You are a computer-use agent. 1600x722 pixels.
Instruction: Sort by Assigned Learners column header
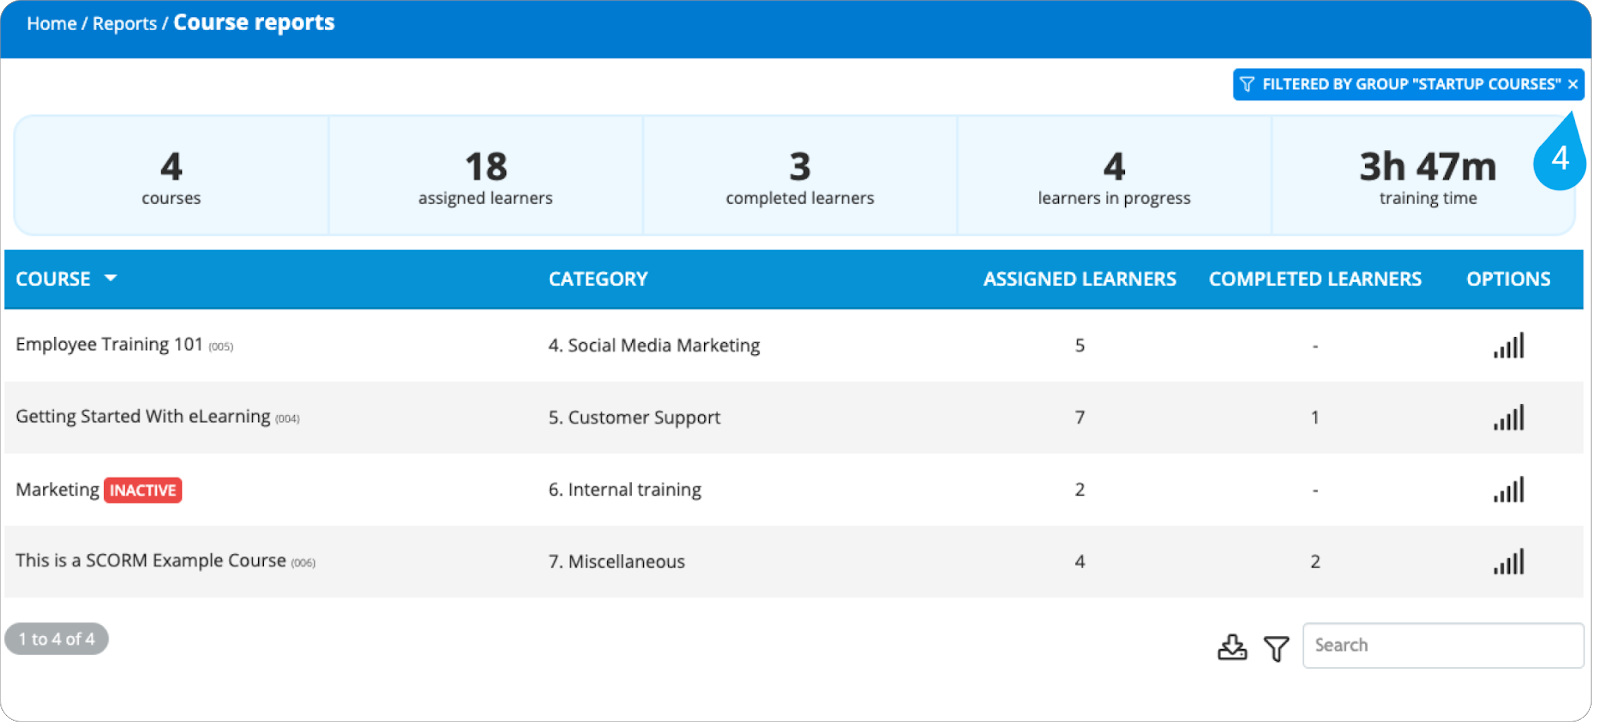pos(1079,279)
